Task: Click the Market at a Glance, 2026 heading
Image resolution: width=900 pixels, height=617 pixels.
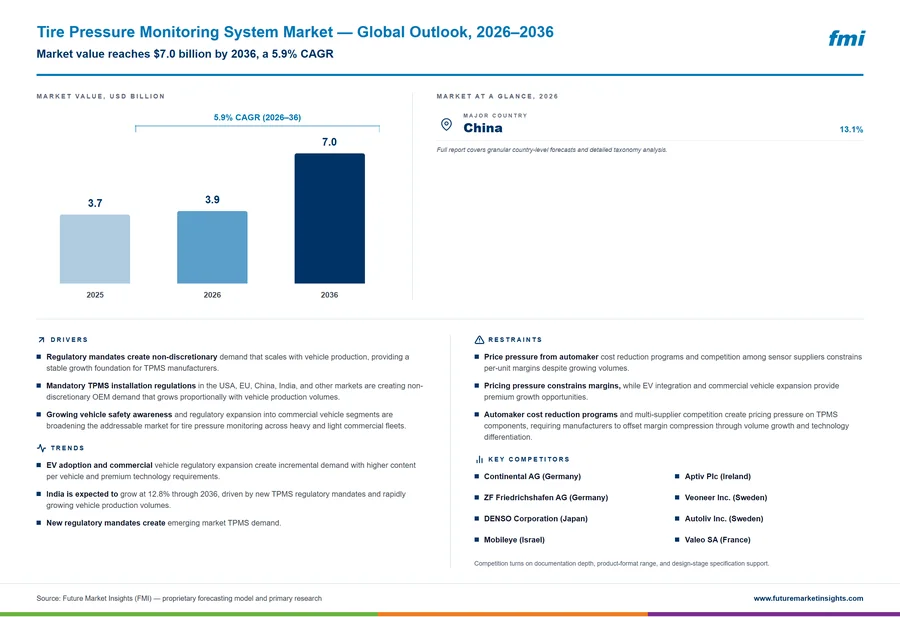Action: [x=497, y=96]
